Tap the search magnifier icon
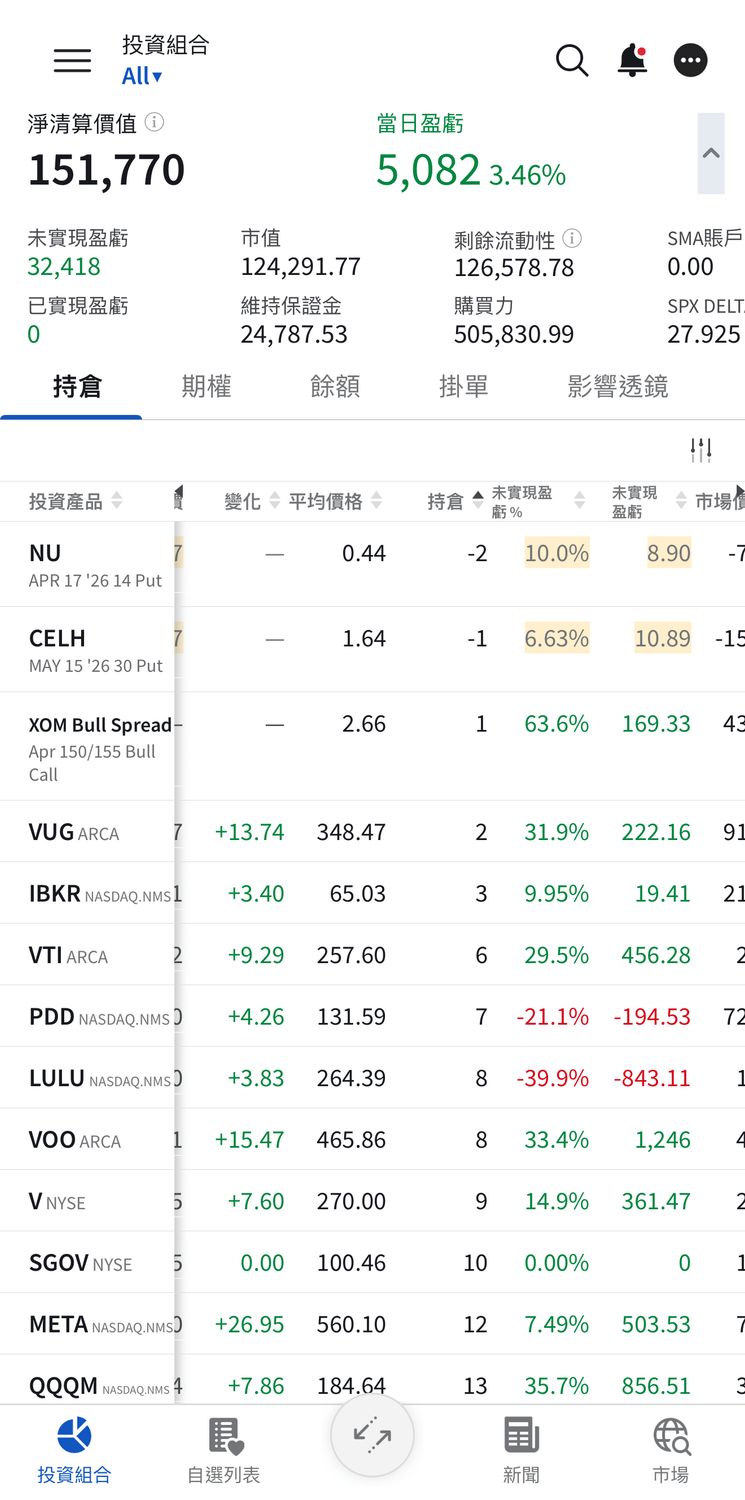Screen dimensions: 745x1500 pos(571,61)
